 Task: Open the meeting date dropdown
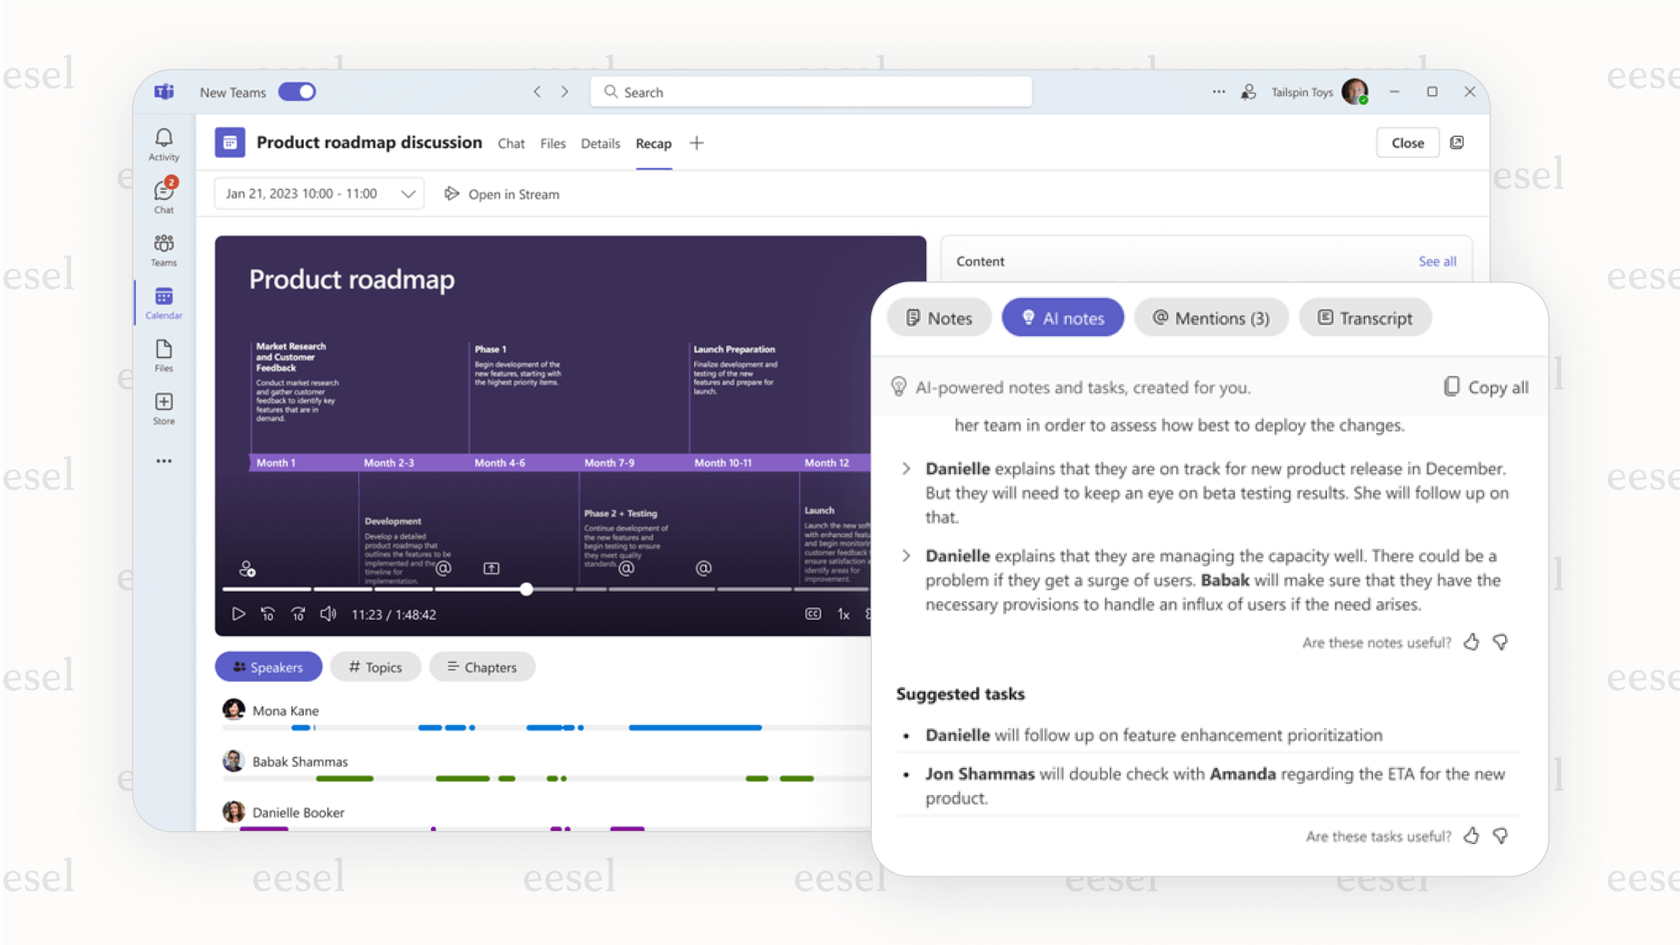pyautogui.click(x=407, y=193)
